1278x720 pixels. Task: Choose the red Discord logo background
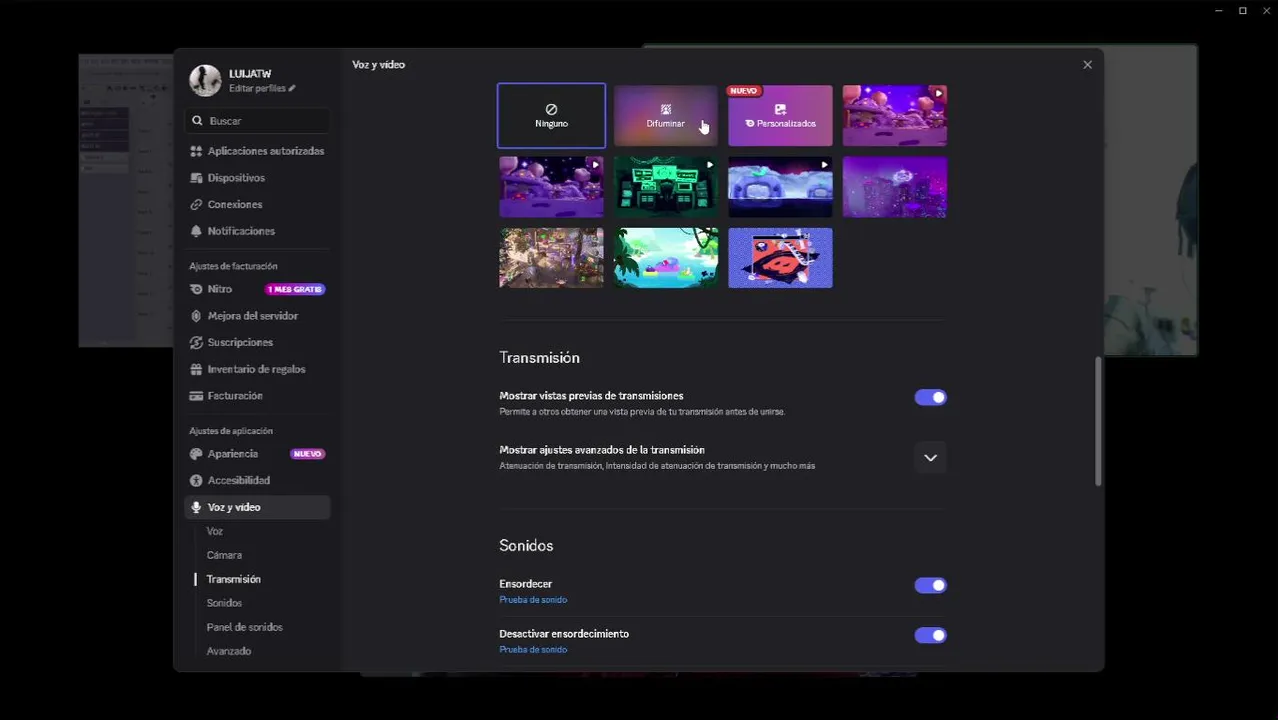(780, 258)
